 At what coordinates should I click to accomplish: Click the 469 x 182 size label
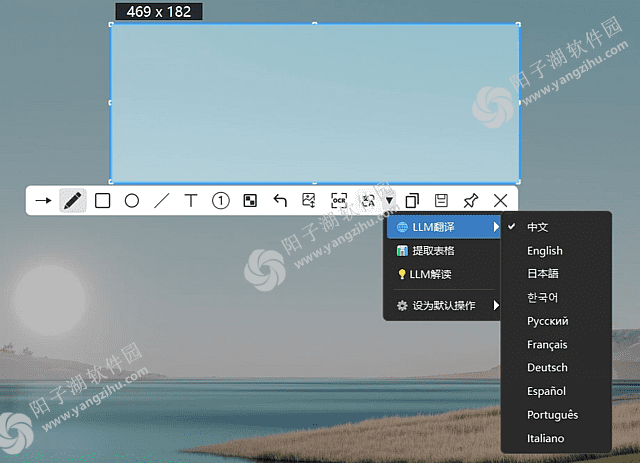click(159, 11)
